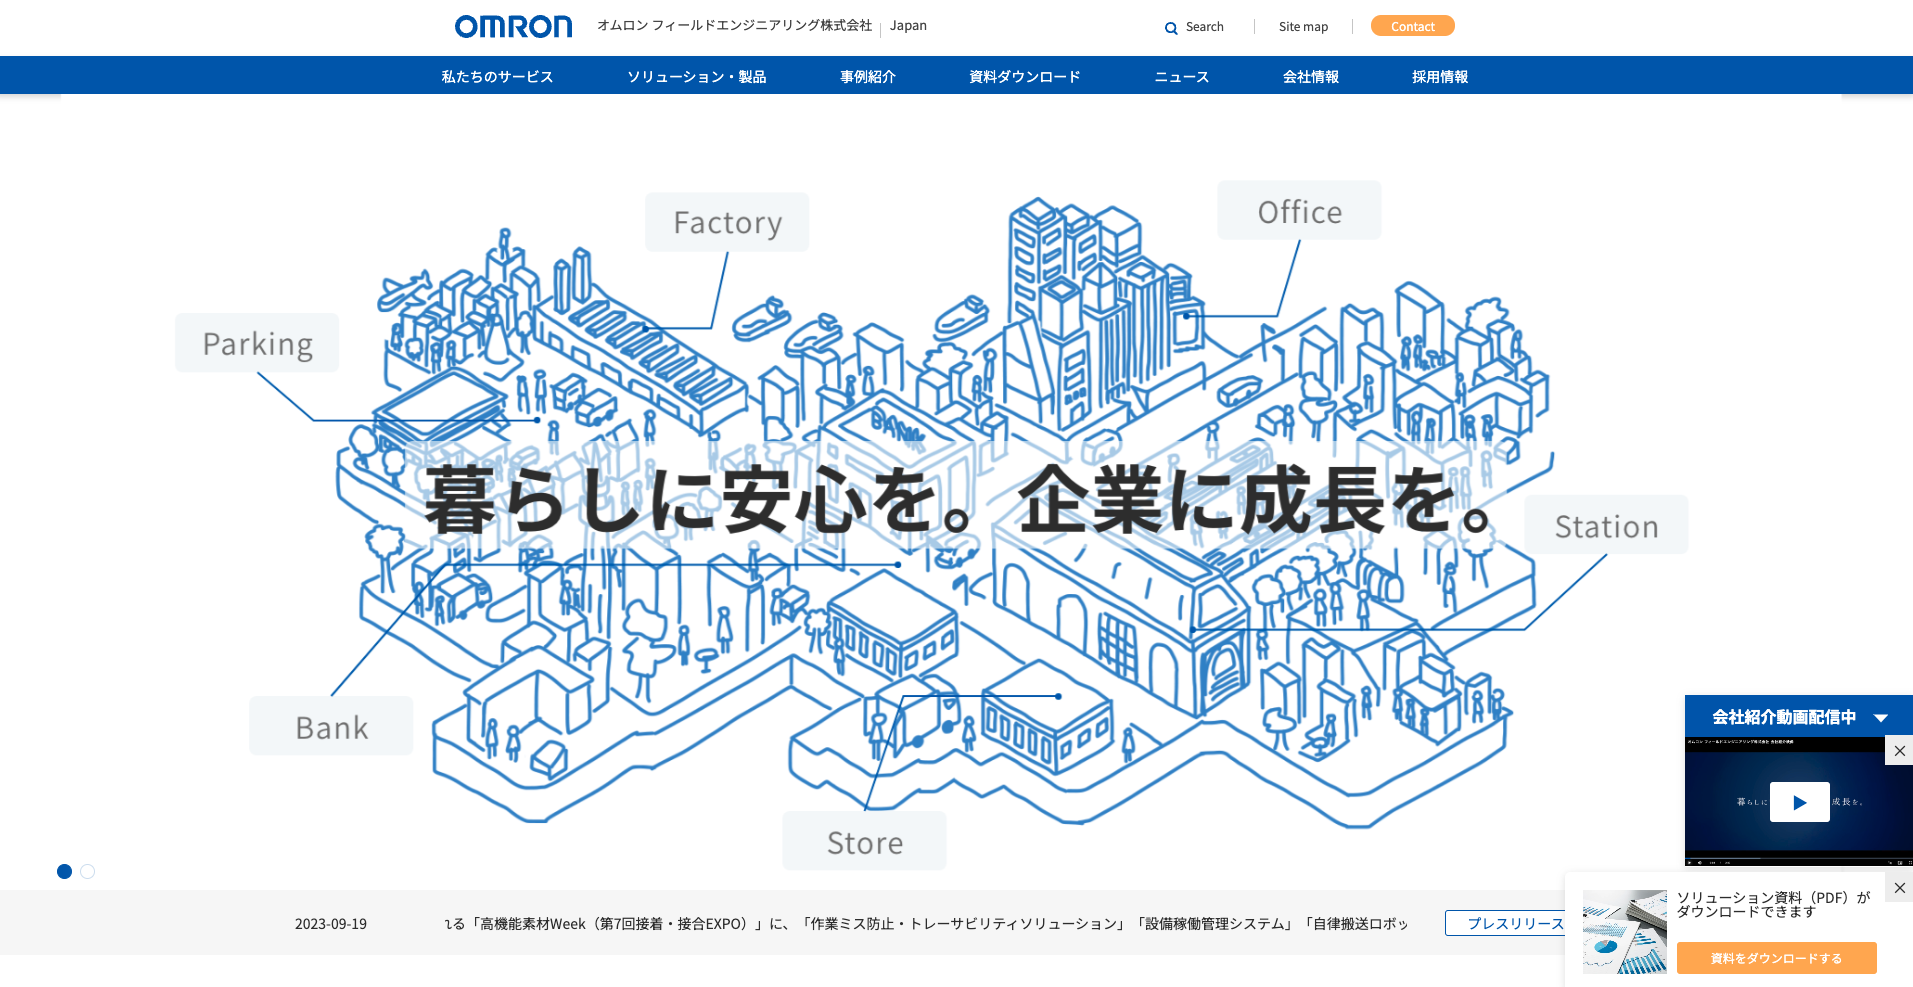Viewport: 1913px width, 987px height.
Task: Open the ソリューション・製品 navigation menu
Action: coord(696,75)
